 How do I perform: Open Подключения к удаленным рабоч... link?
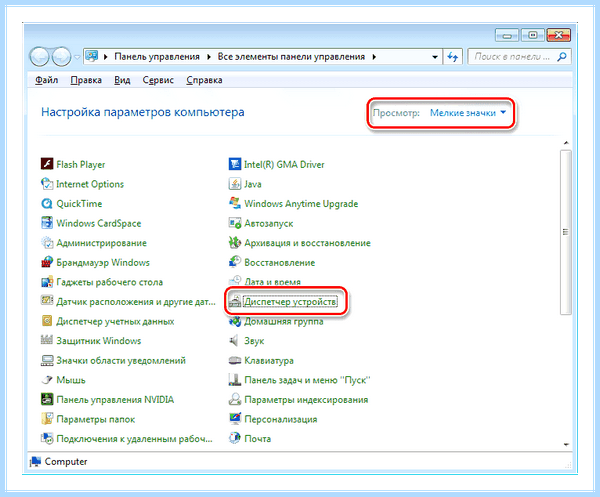[x=134, y=438]
